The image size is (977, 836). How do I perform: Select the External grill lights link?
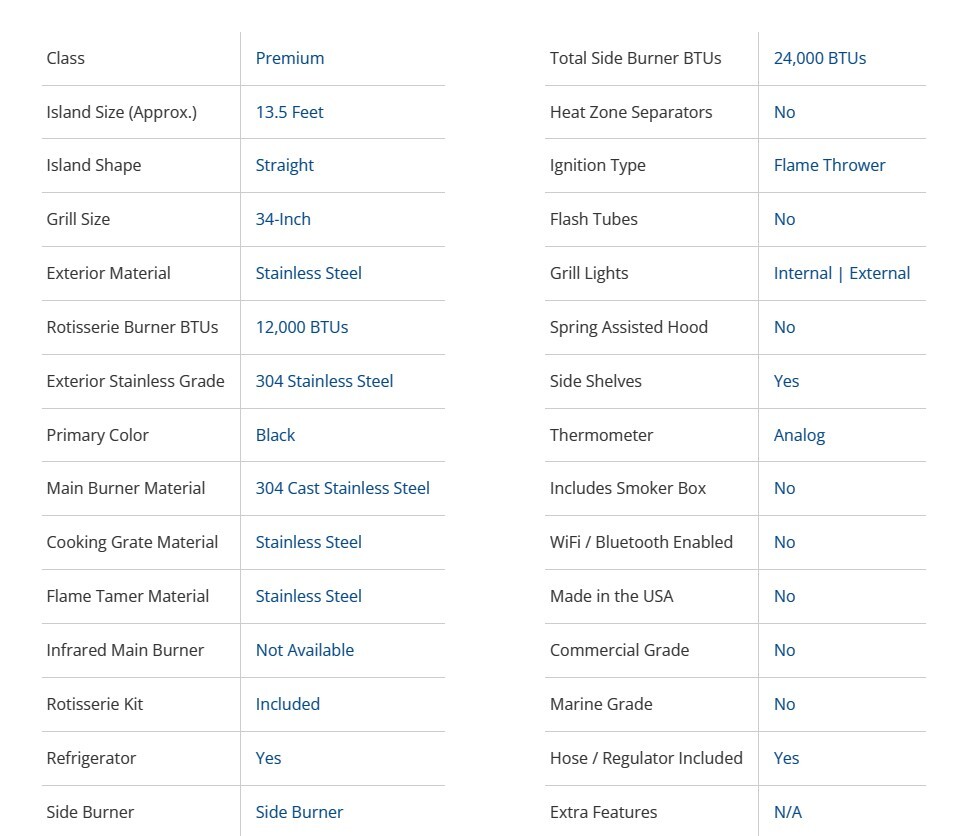879,273
